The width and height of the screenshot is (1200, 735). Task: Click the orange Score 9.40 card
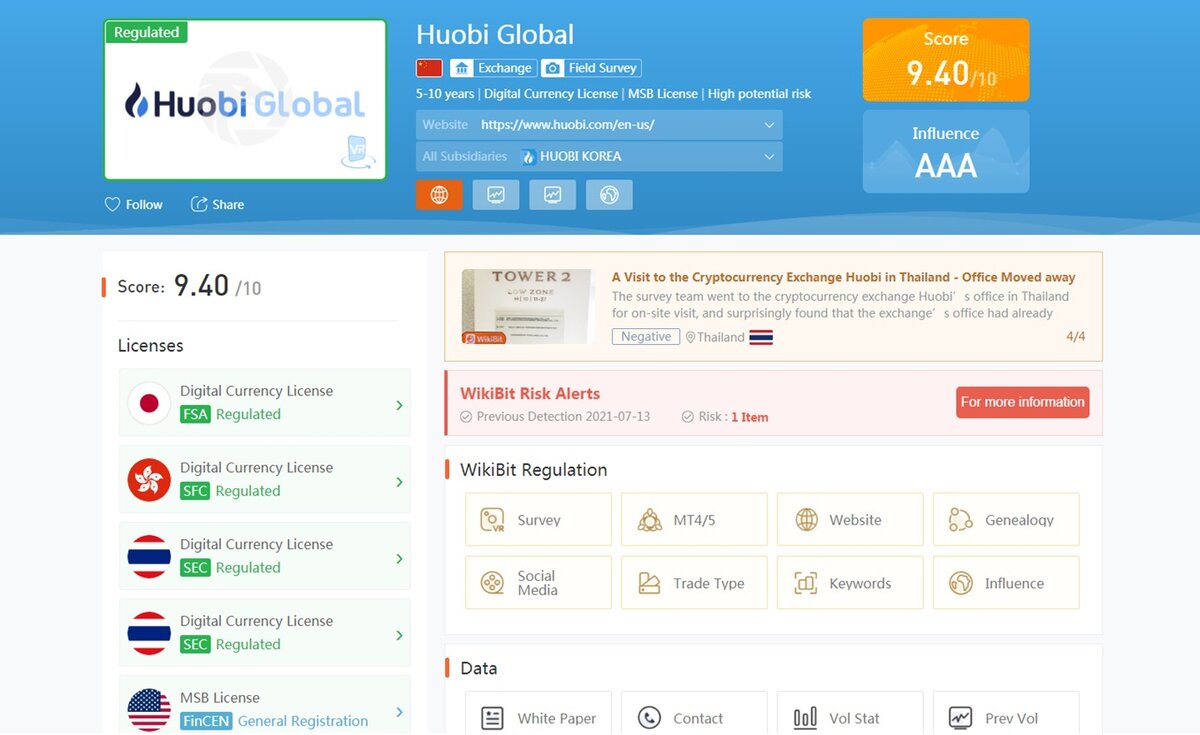pos(946,60)
